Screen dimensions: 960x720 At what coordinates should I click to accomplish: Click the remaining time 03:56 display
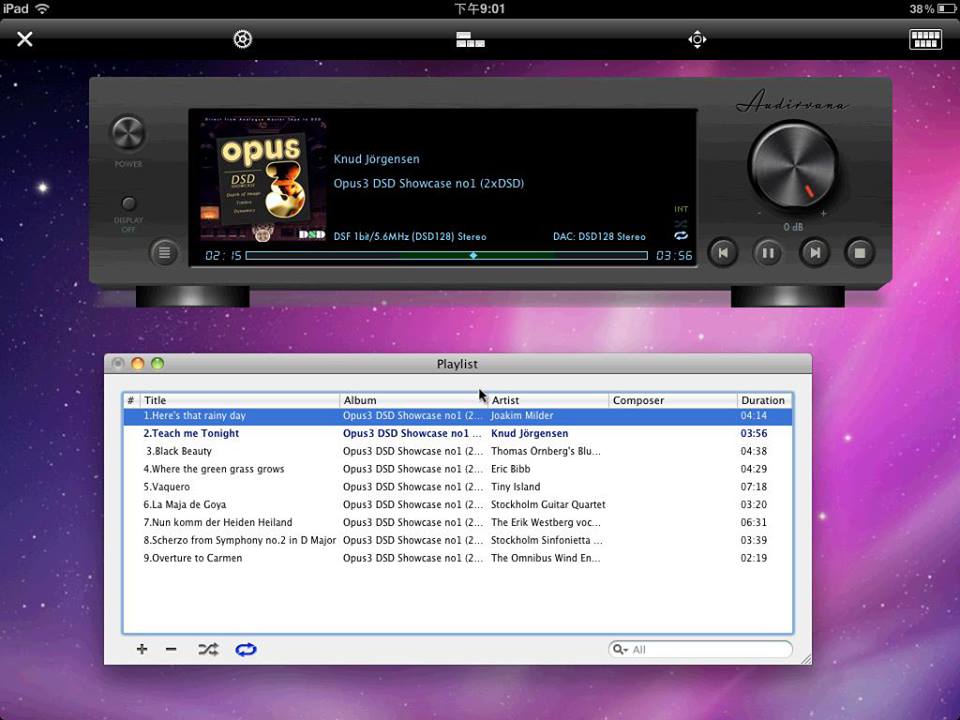pos(674,255)
